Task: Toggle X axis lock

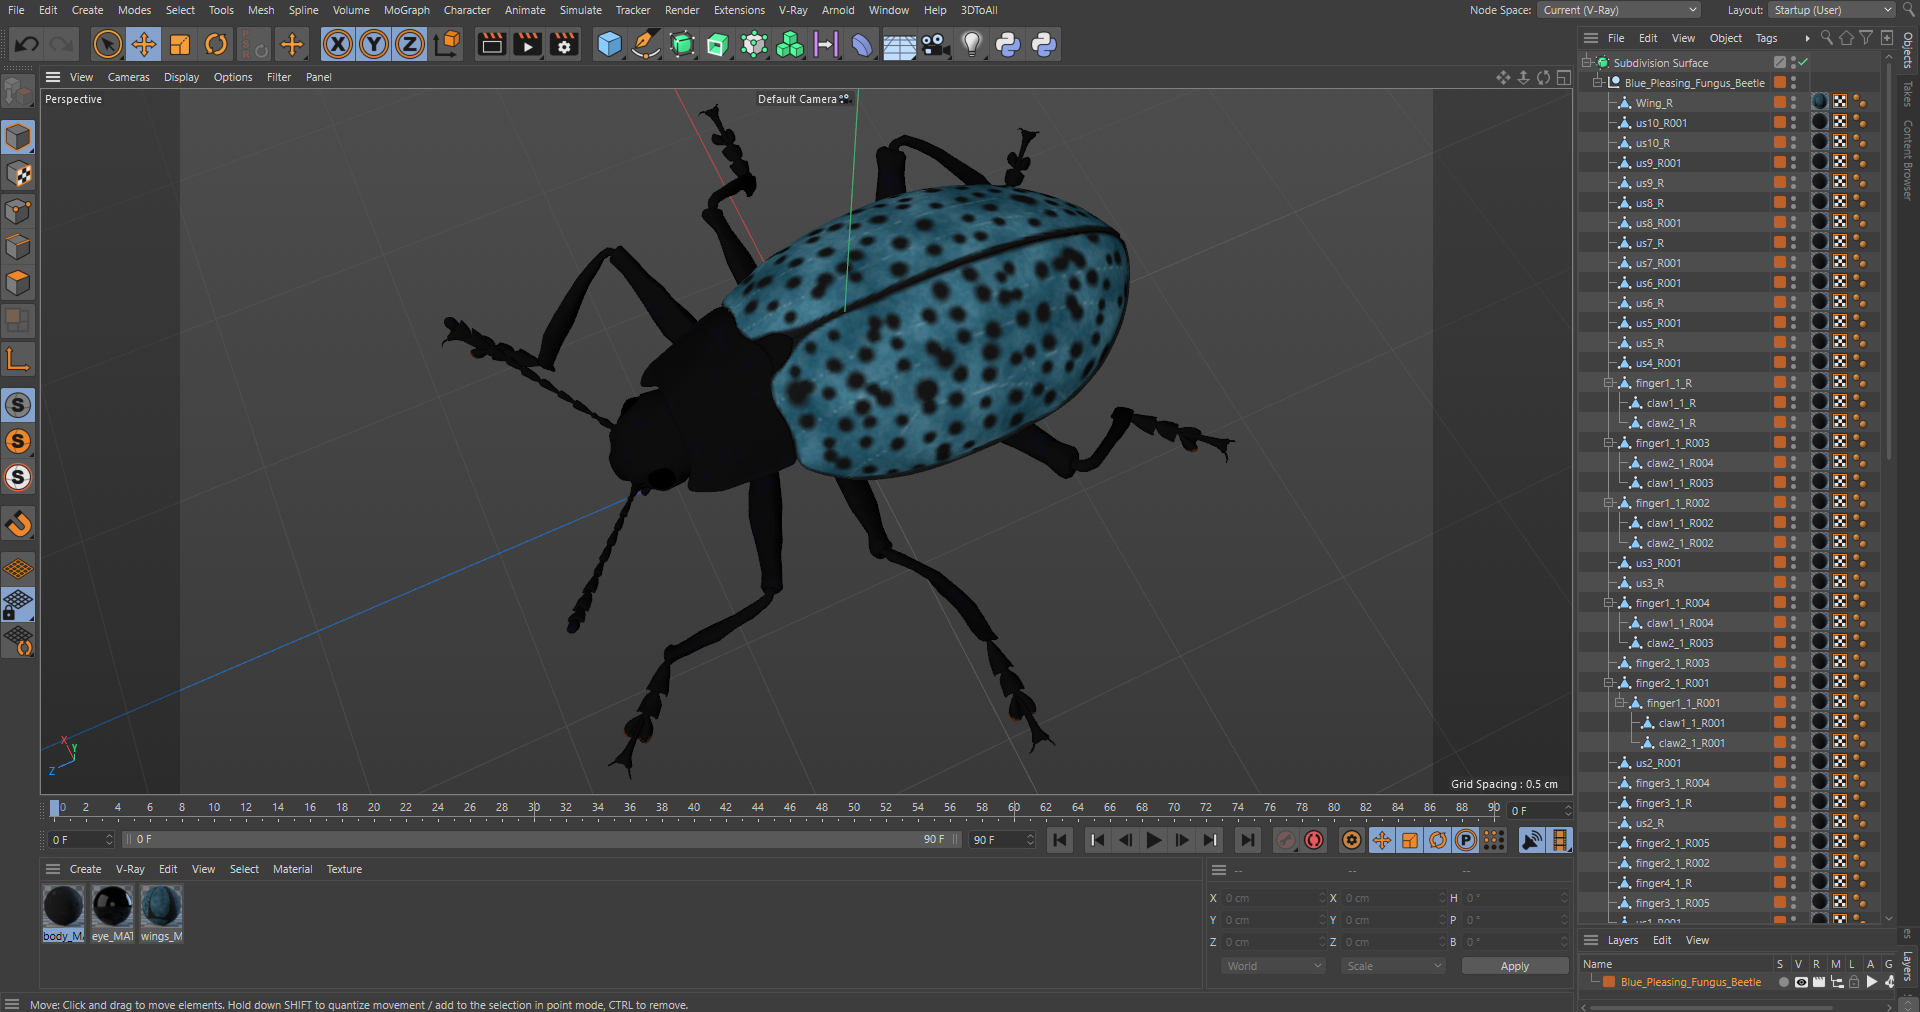Action: point(338,44)
